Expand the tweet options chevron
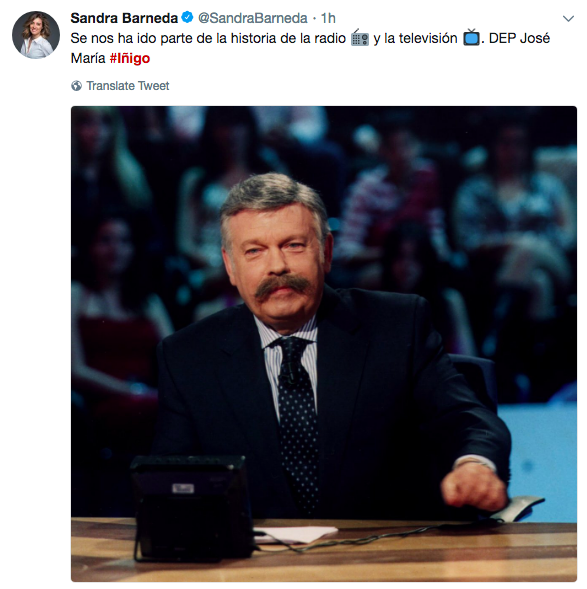Viewport: 587px width, 589px height. pyautogui.click(x=568, y=18)
